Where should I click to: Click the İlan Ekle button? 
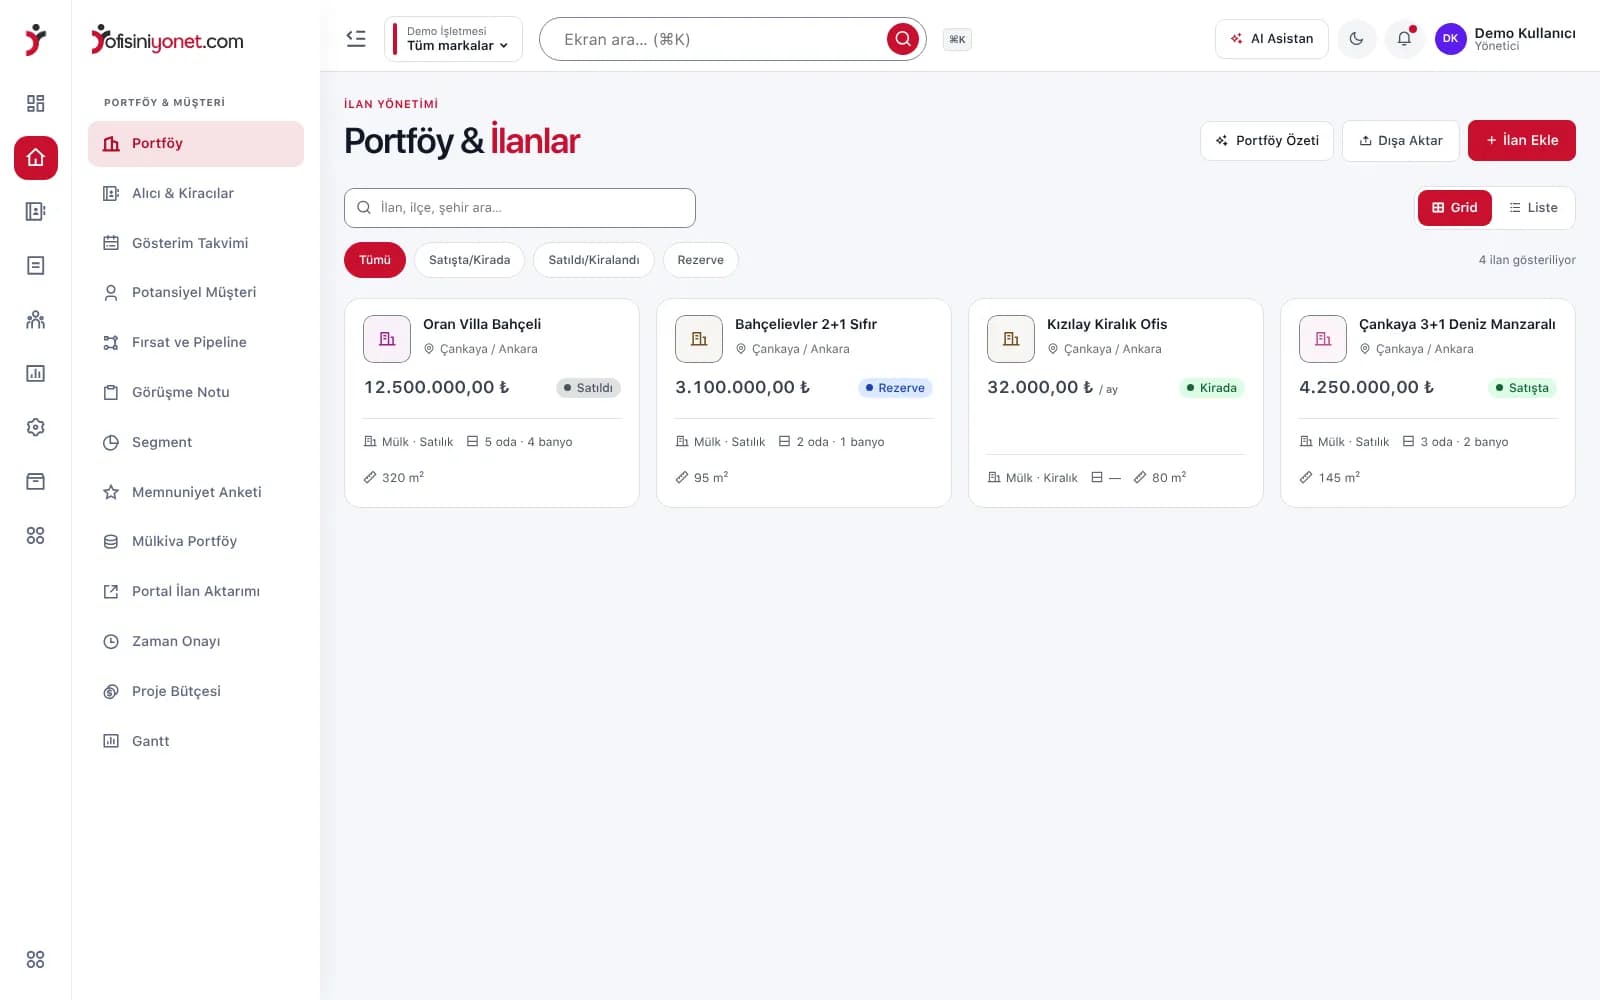tap(1521, 141)
